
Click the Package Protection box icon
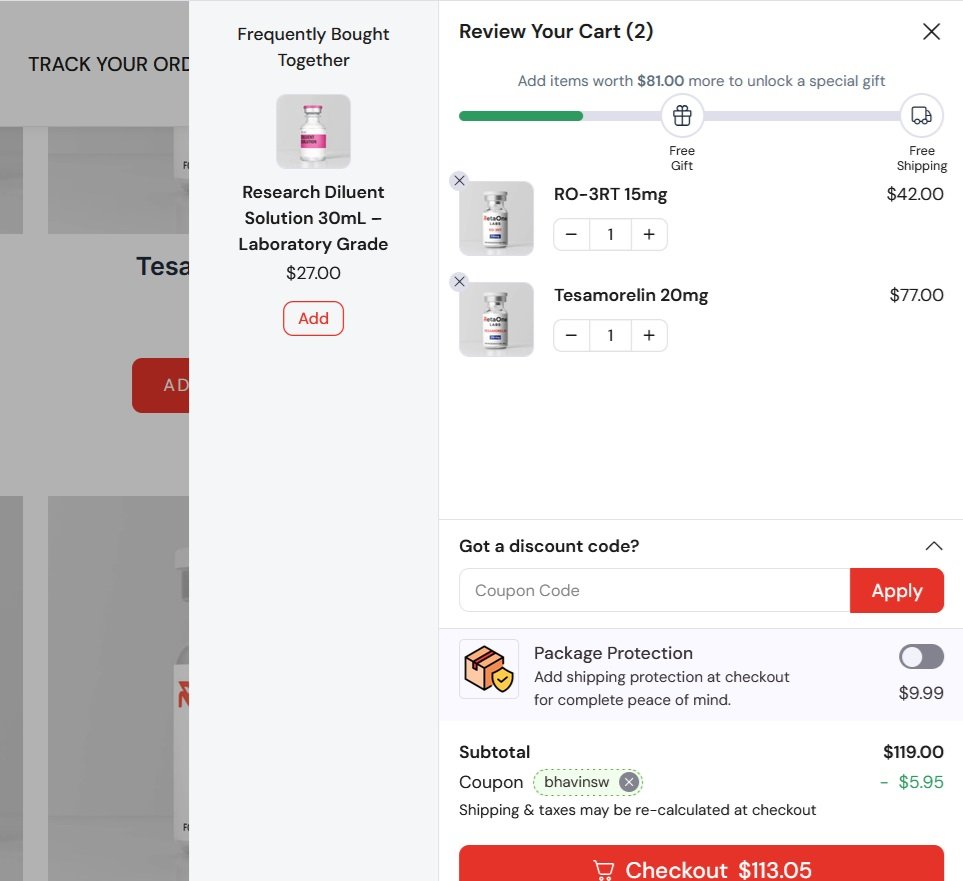tap(489, 669)
